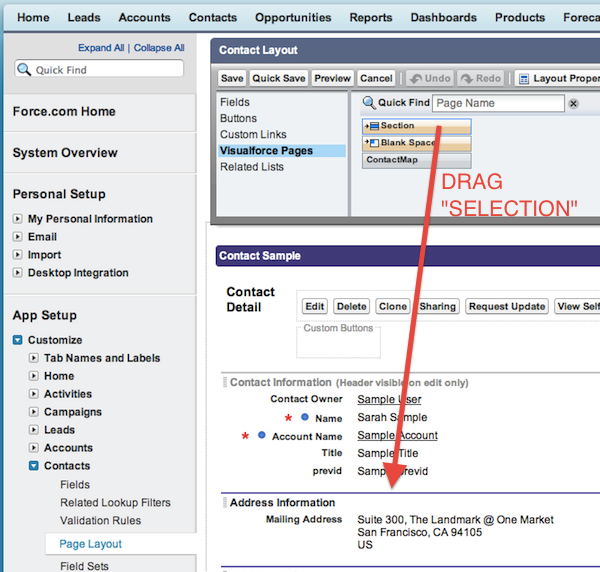
Task: Click the sidebar Quick Find input
Action: 99,69
